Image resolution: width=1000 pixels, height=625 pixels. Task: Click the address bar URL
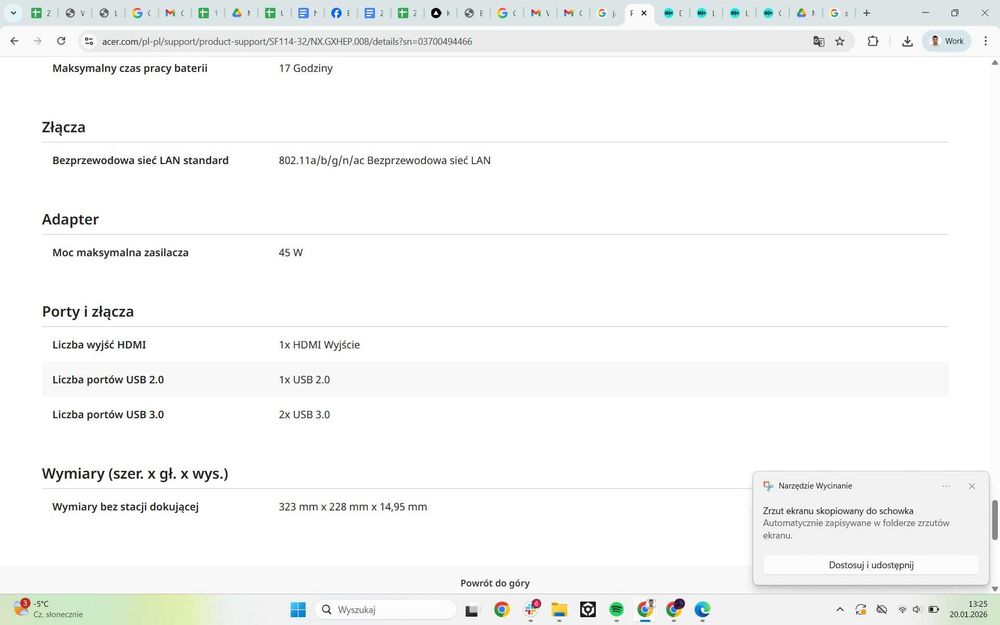tap(287, 41)
